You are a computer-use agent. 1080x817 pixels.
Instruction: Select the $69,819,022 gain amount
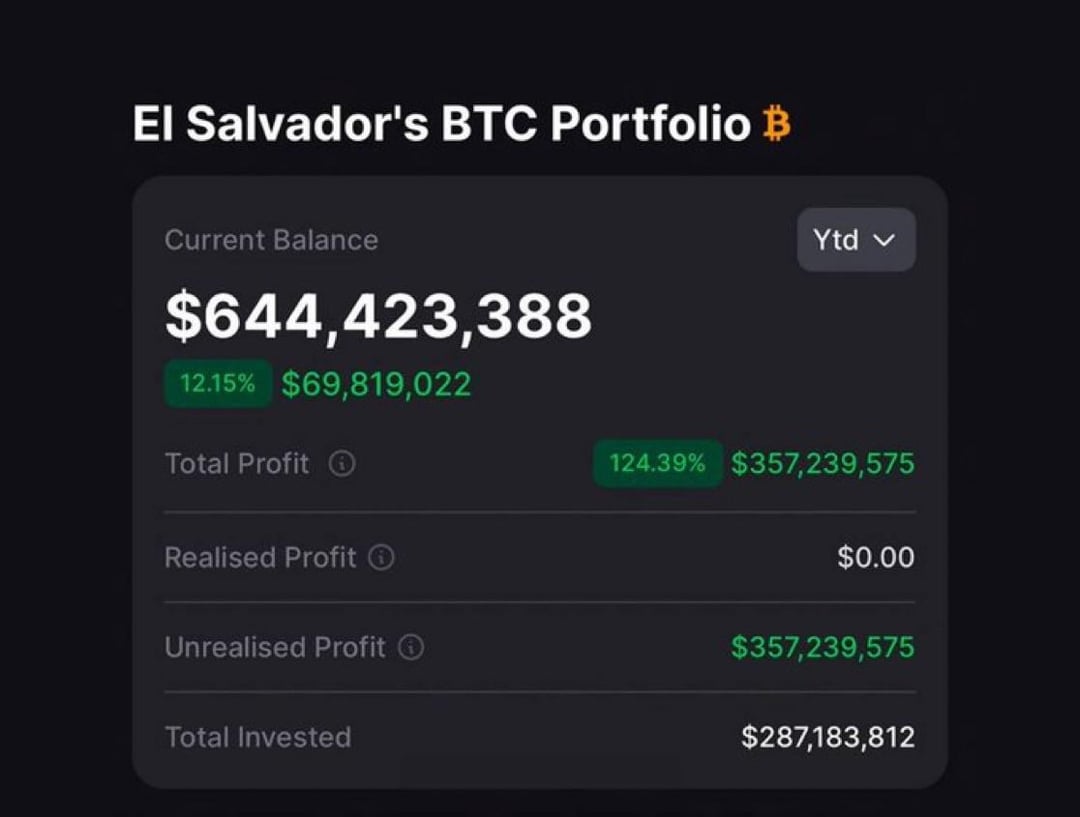tap(376, 384)
